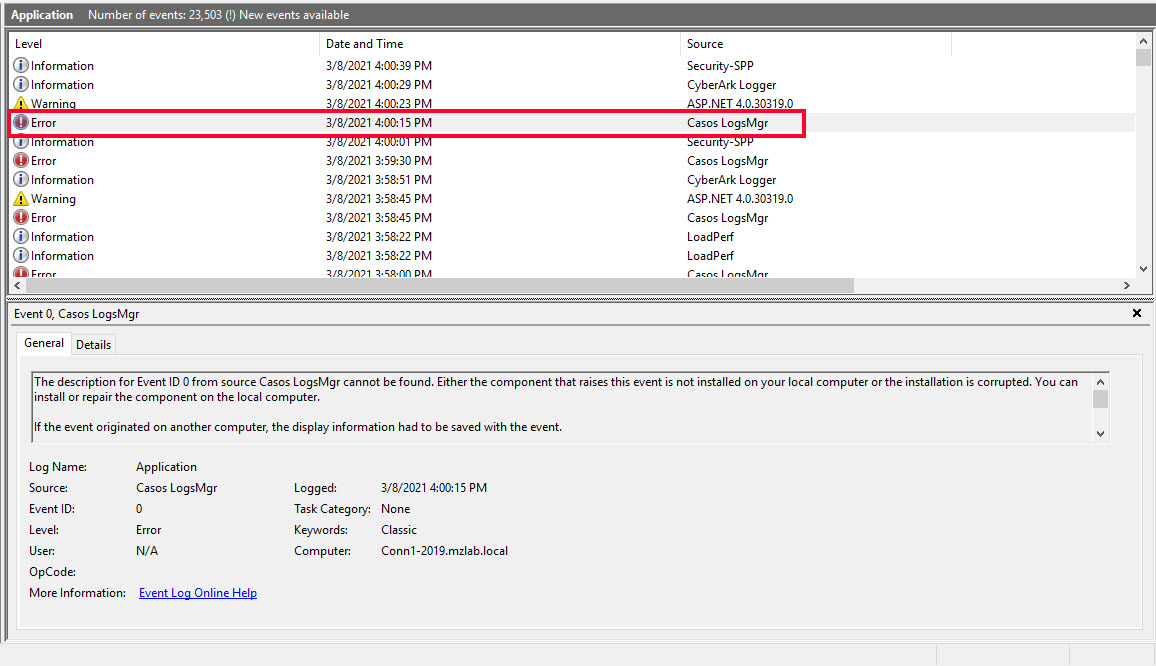Close the event preview pane
Screen dimensions: 1156x666
(1136, 313)
